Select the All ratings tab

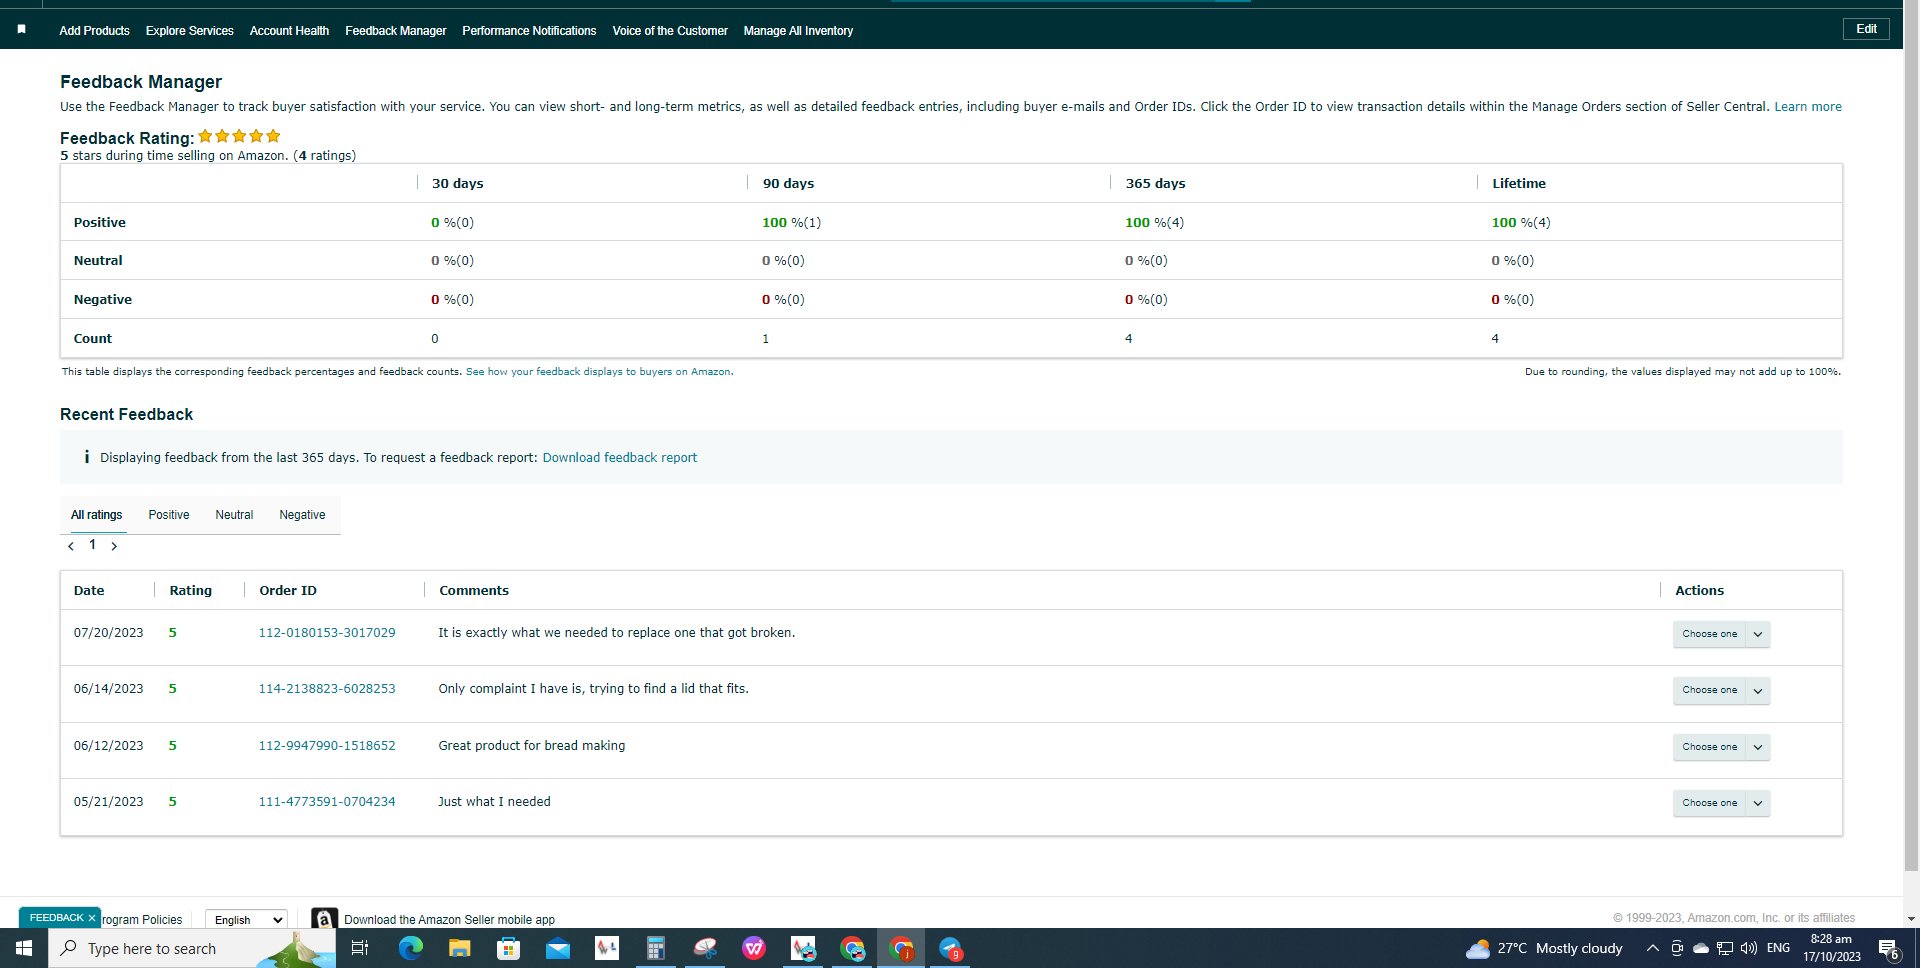coord(97,515)
